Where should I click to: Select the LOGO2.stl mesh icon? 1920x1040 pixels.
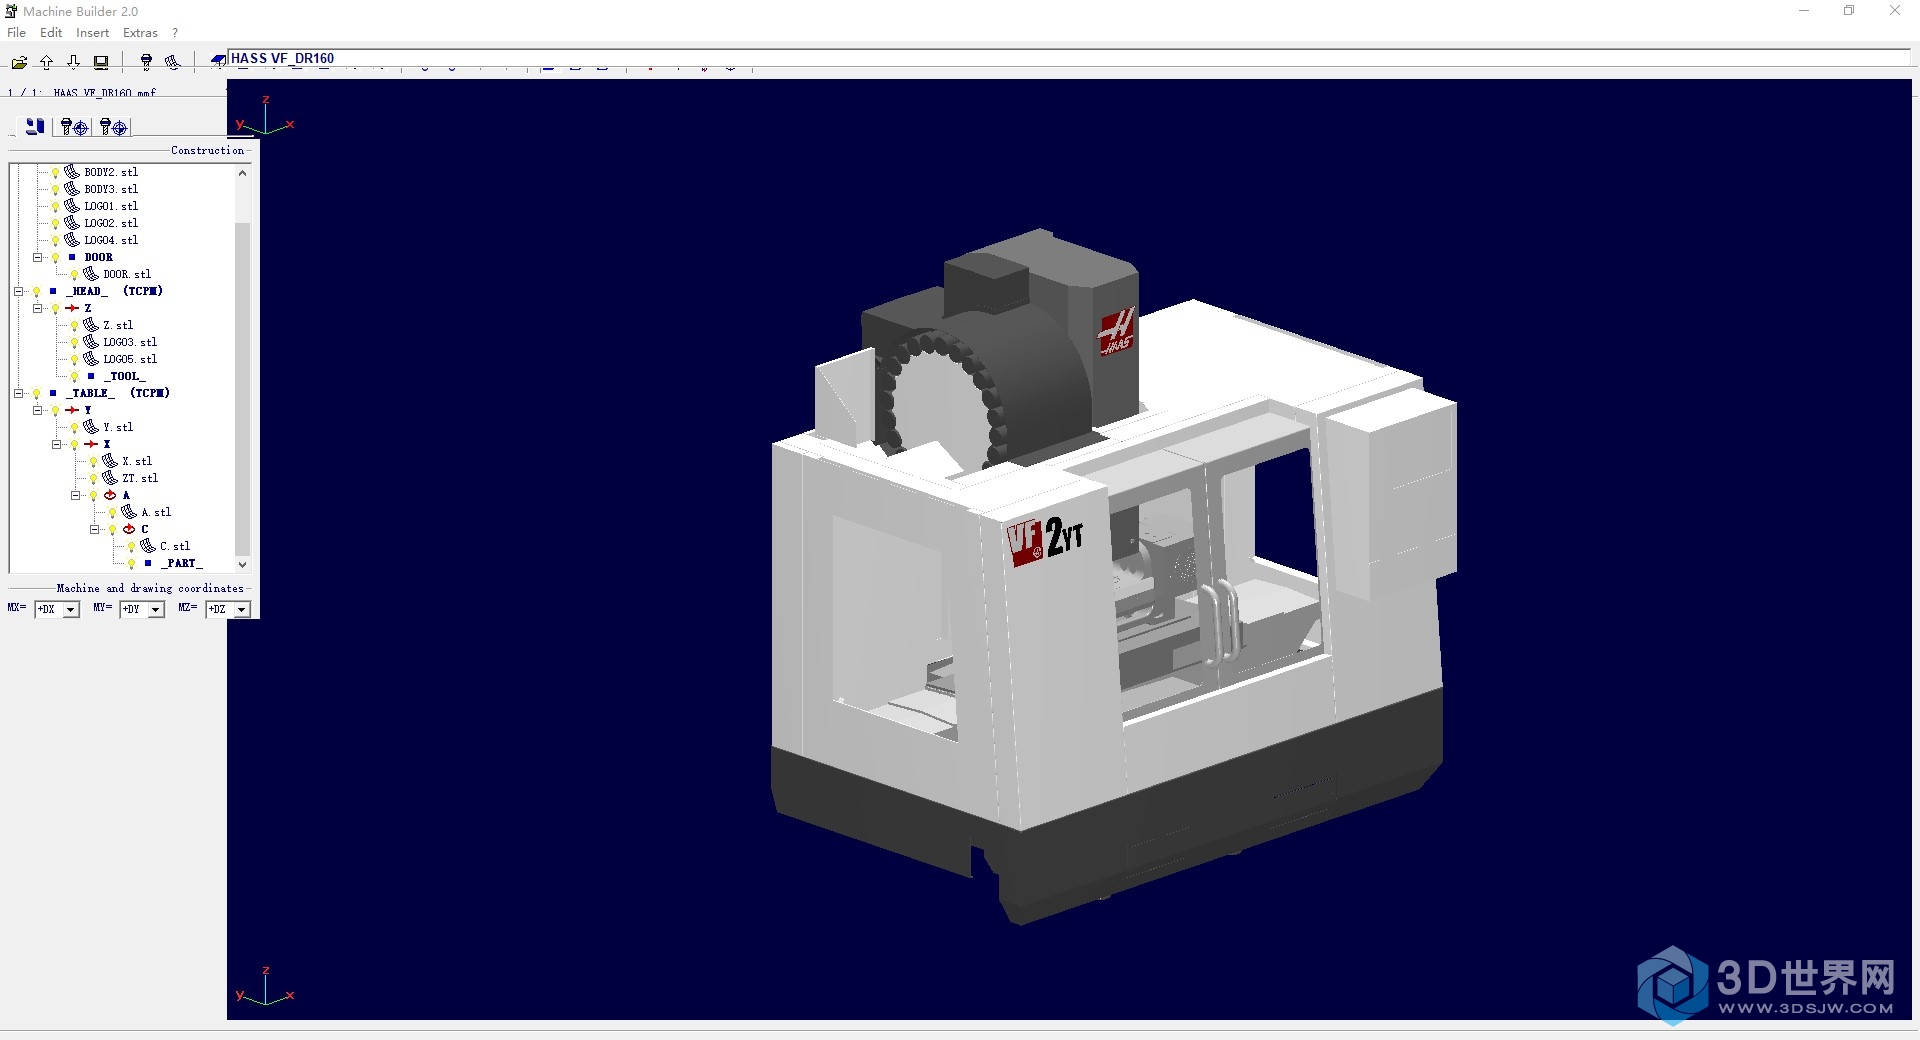click(72, 223)
